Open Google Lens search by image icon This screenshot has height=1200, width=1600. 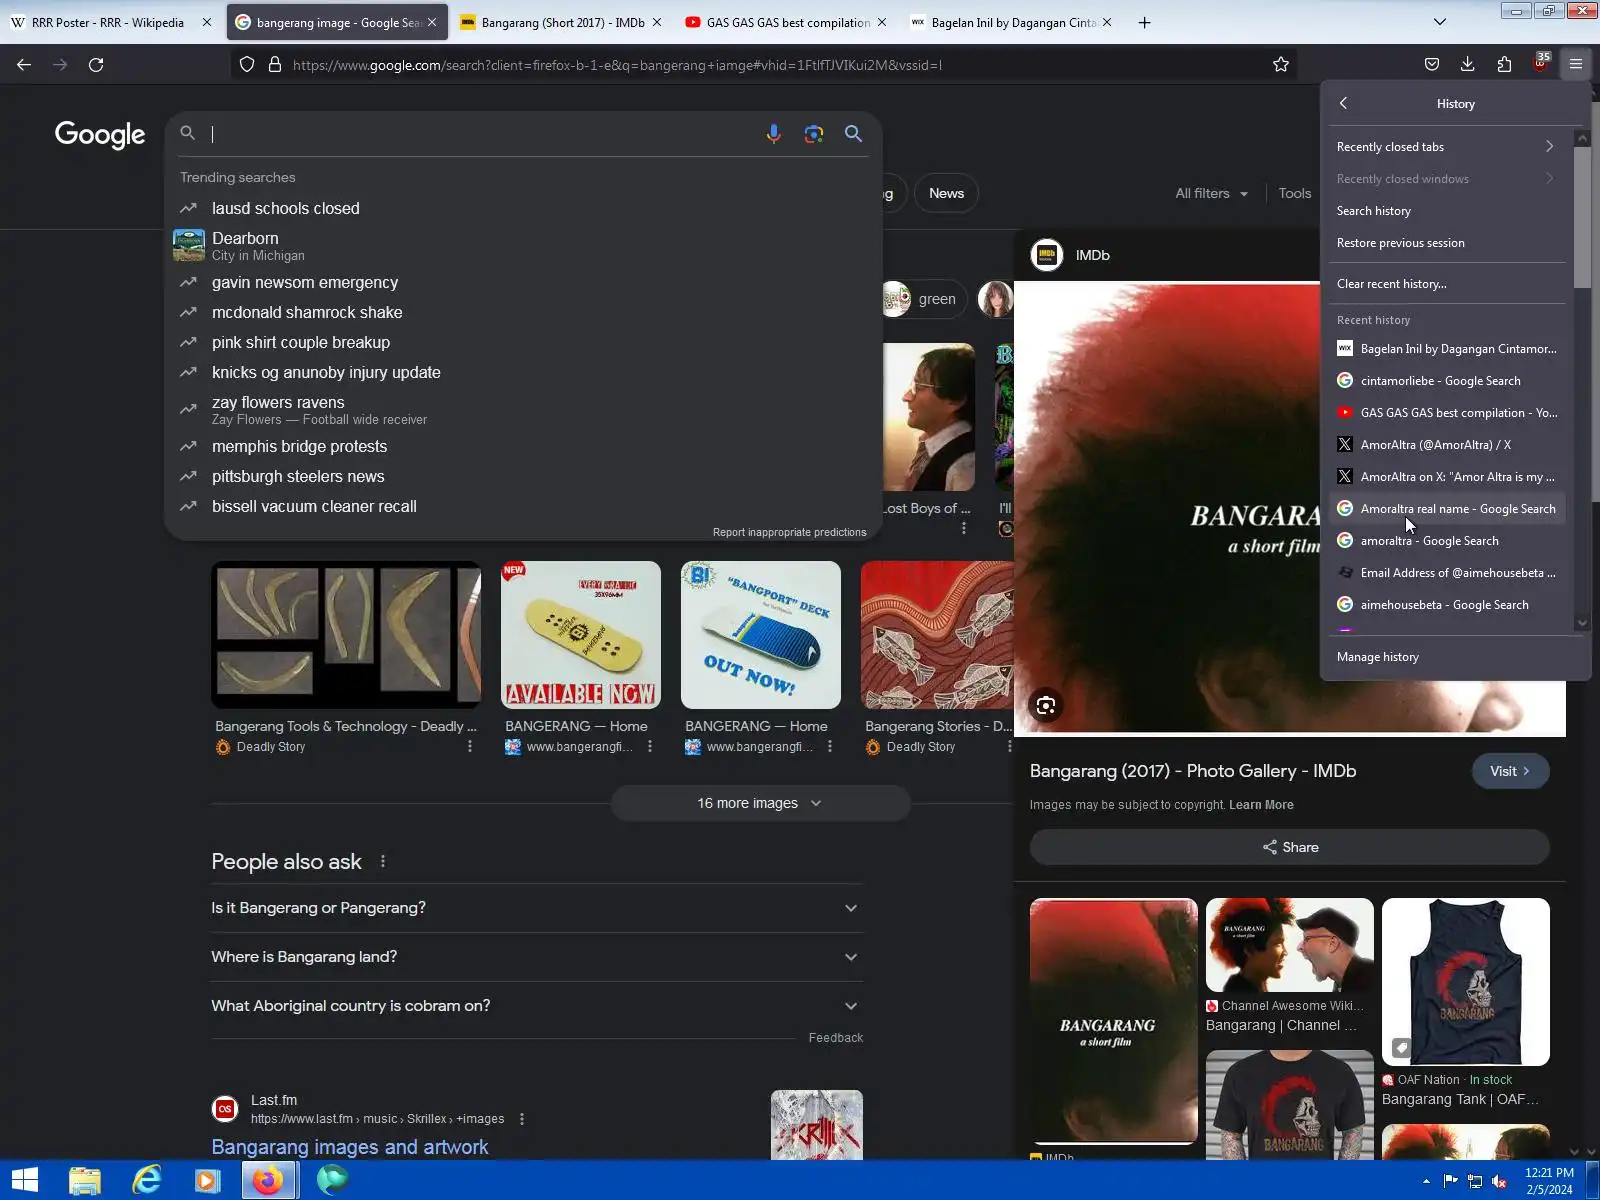point(814,134)
